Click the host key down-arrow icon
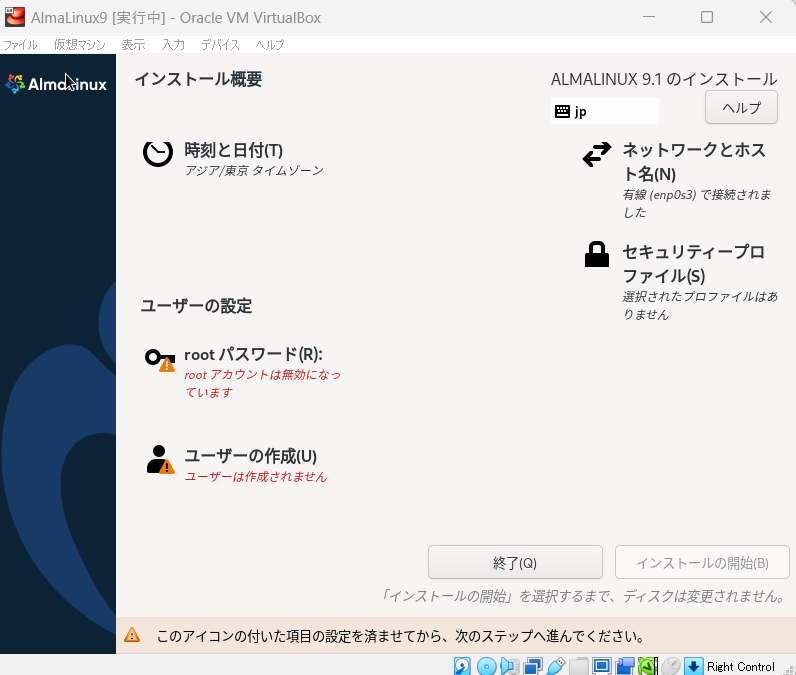The image size is (796, 675). point(693,666)
